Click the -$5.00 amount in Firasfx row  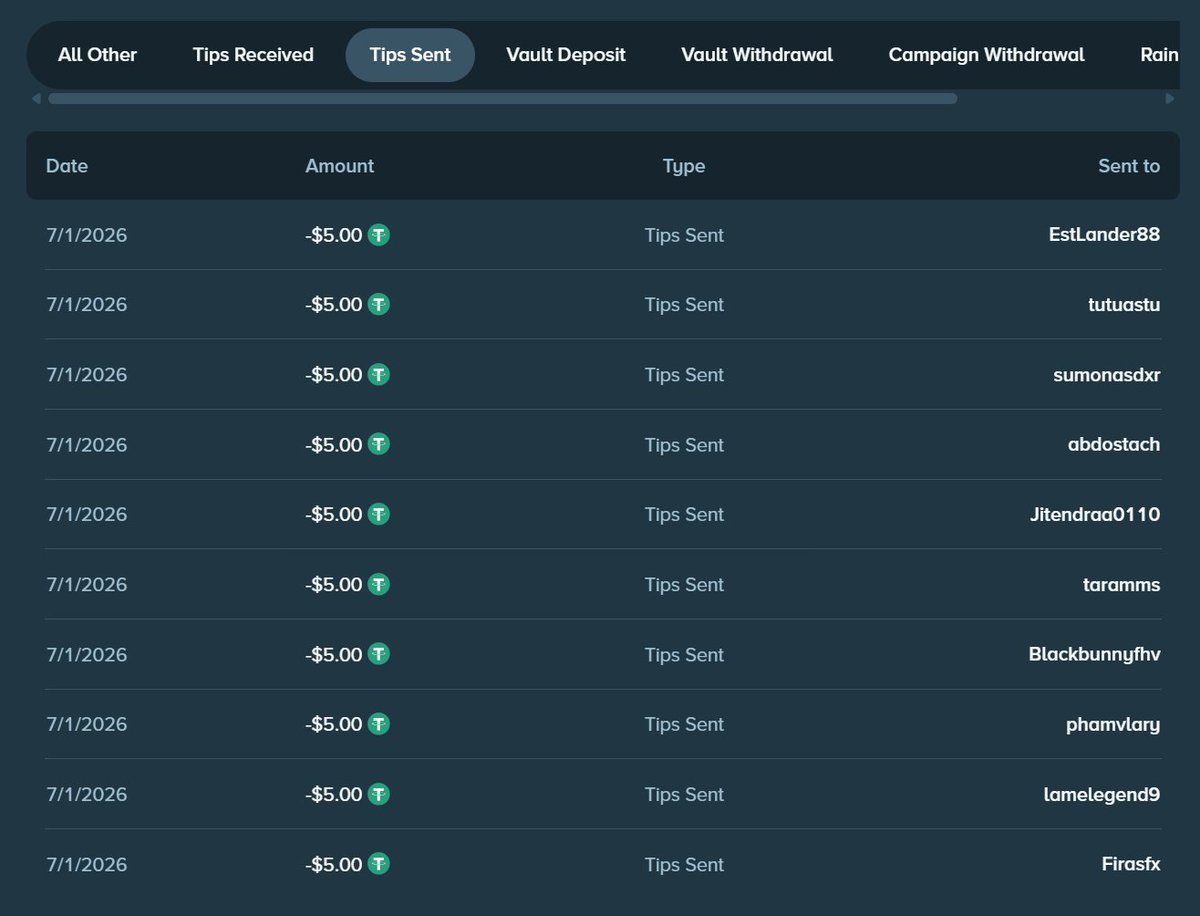tap(334, 864)
